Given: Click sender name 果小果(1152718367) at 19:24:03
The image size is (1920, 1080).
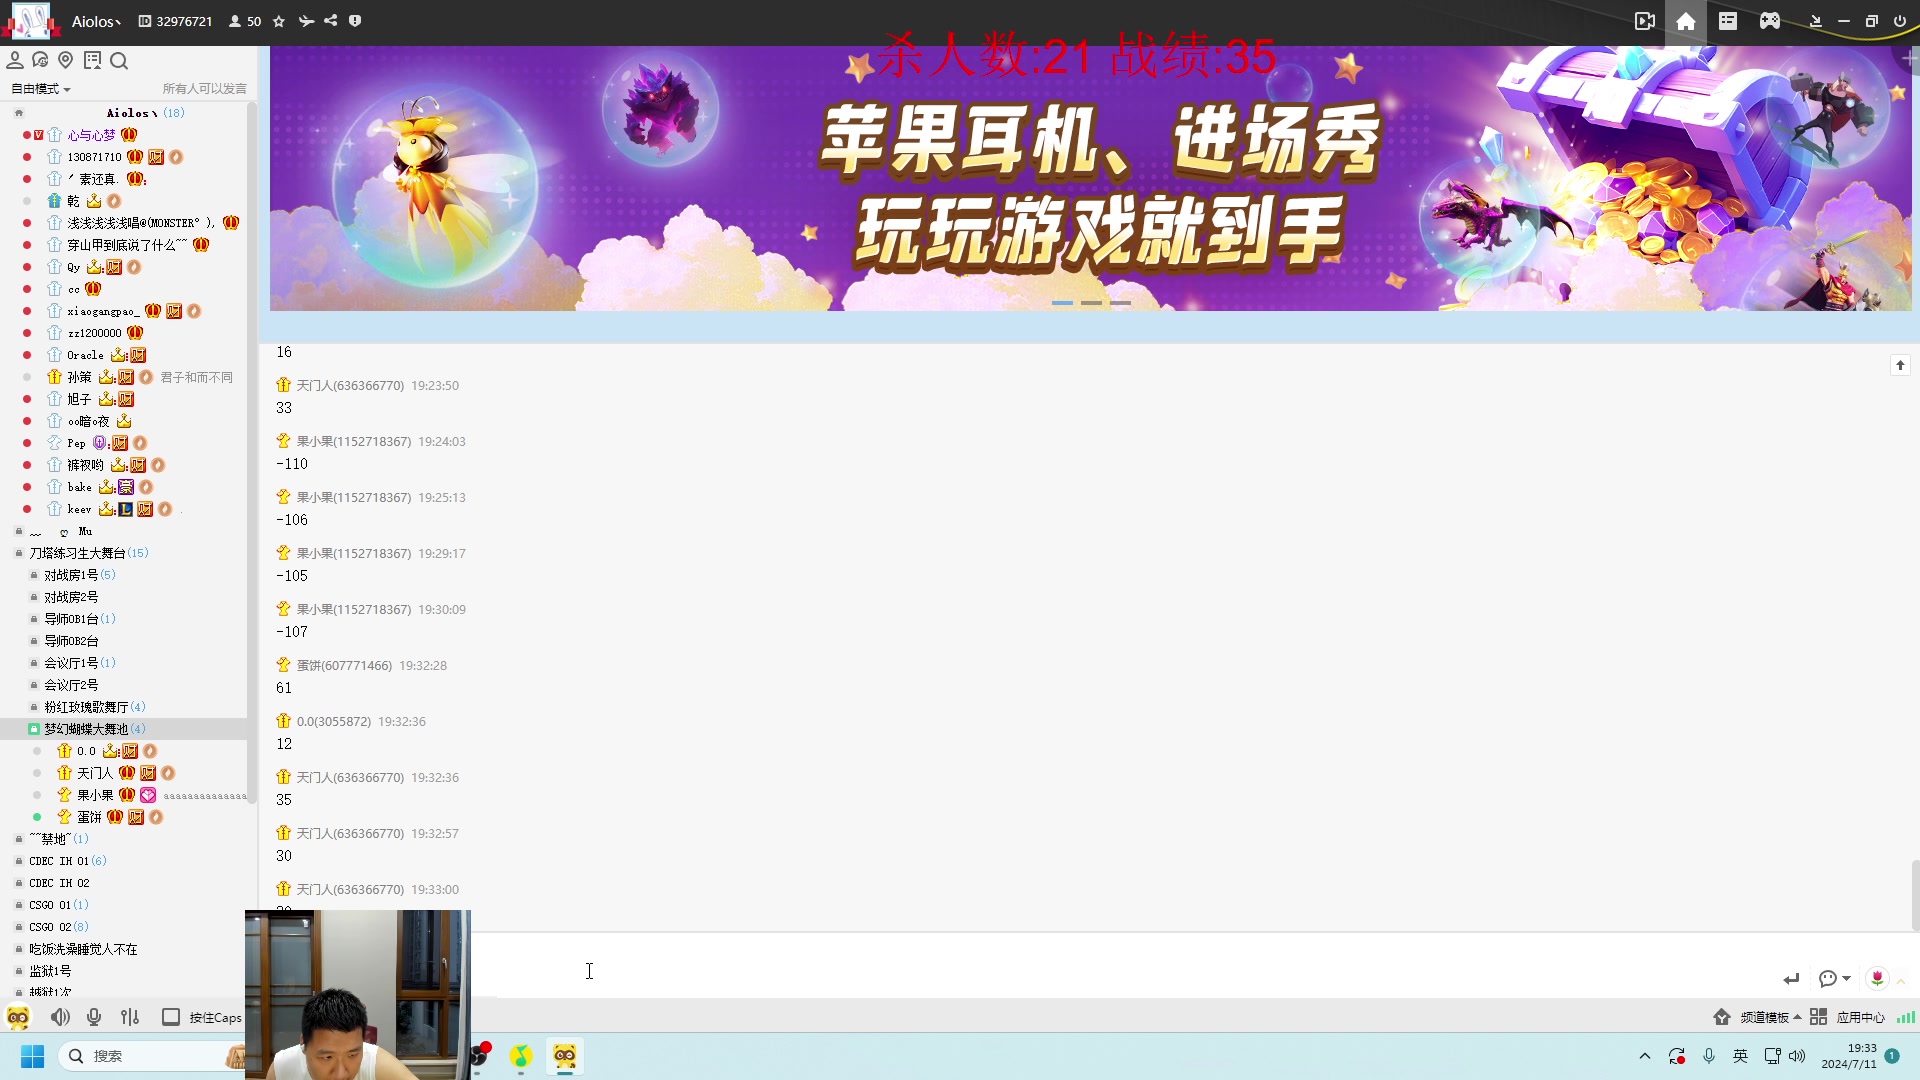Looking at the screenshot, I should coord(354,441).
